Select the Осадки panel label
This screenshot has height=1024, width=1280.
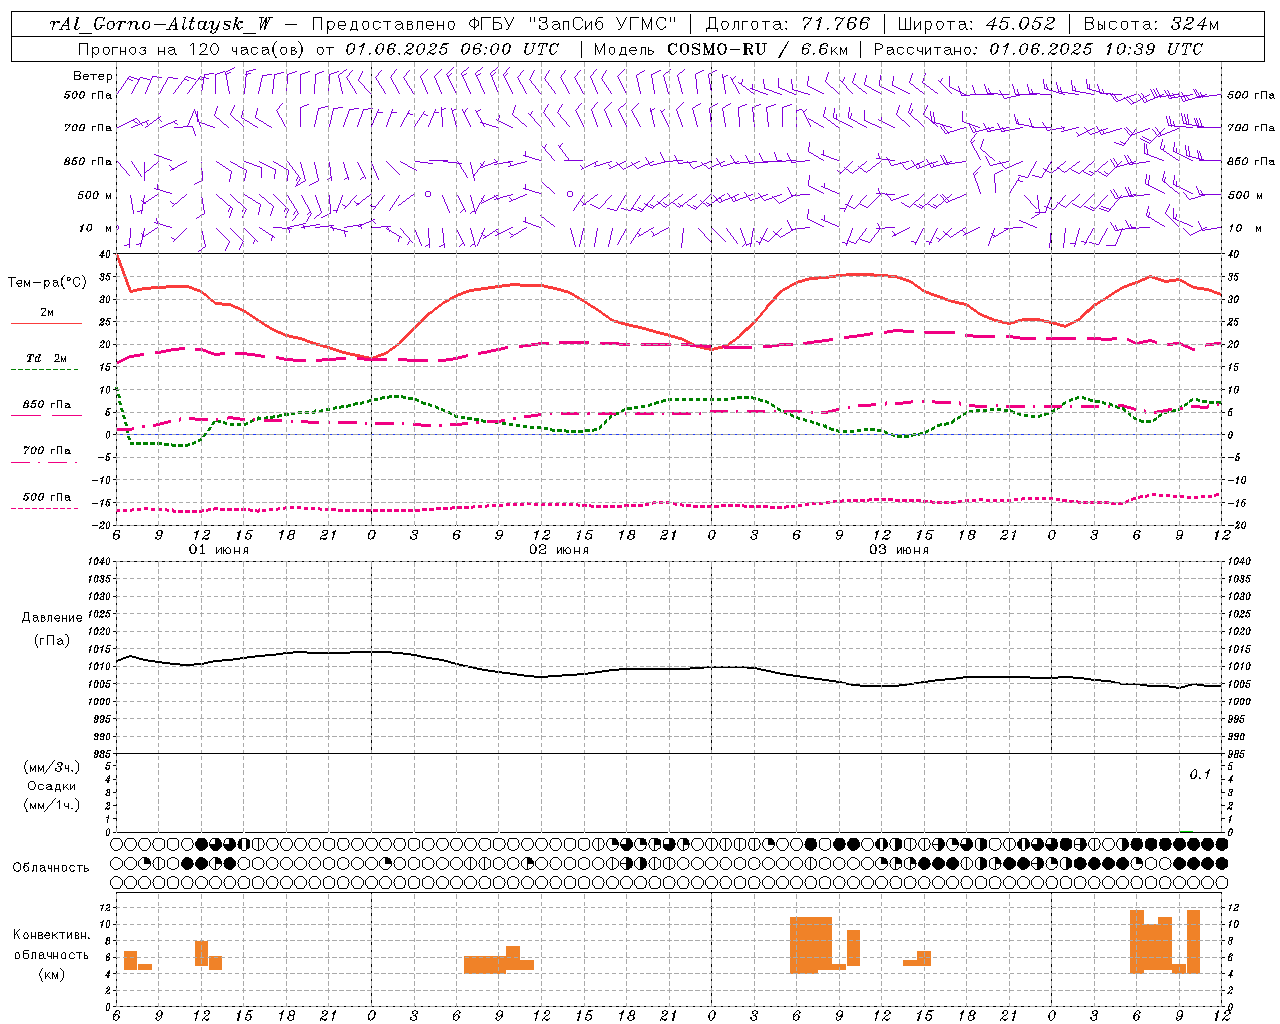pyautogui.click(x=52, y=786)
